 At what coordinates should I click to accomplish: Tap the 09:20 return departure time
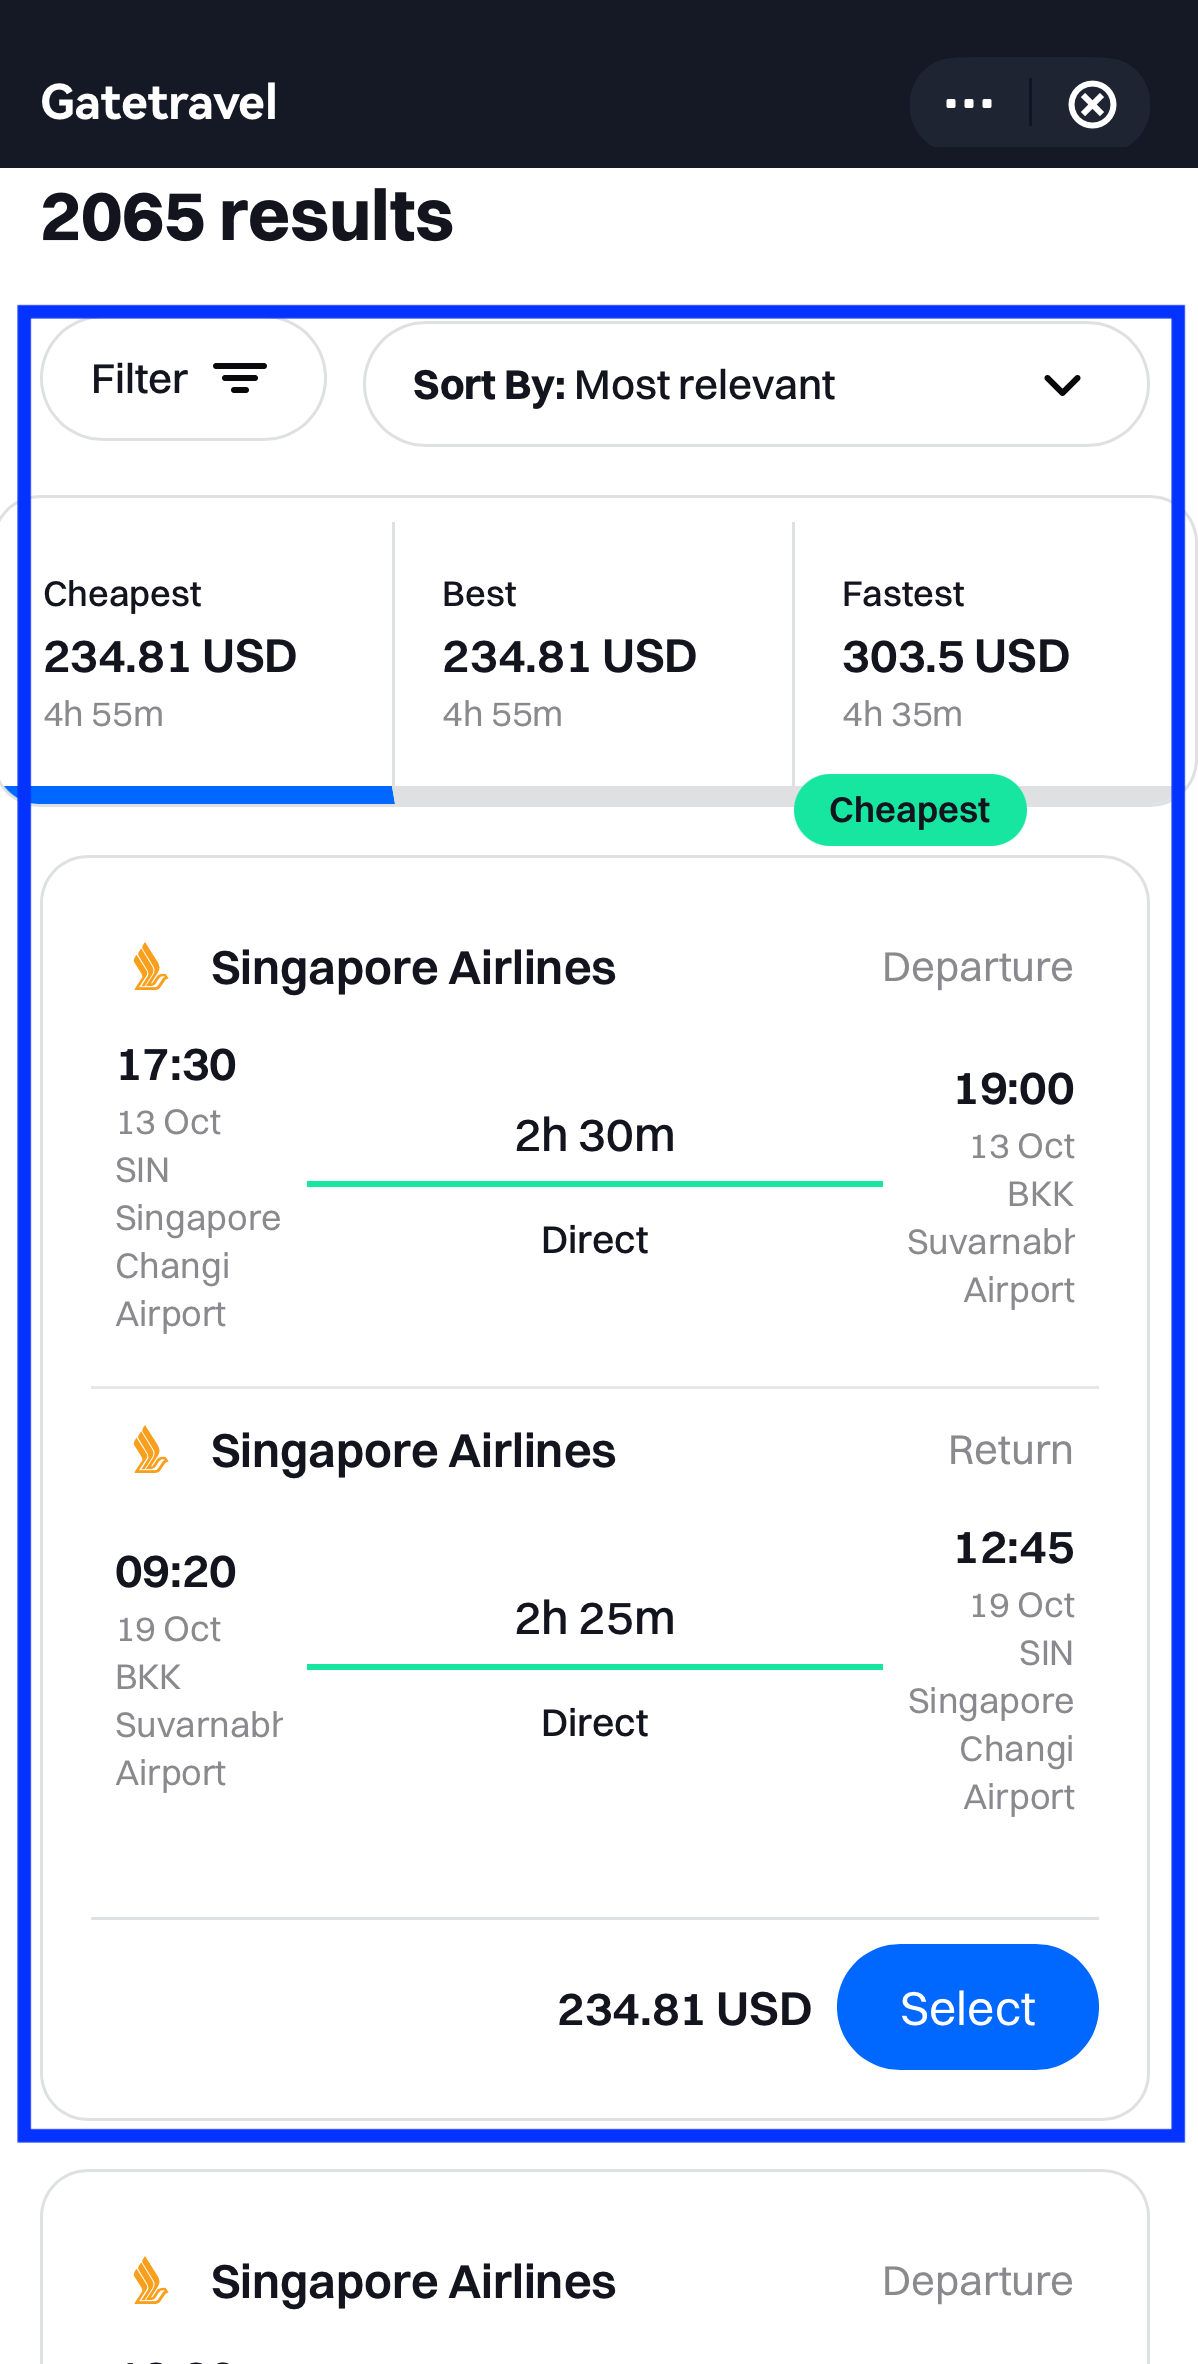click(176, 1572)
